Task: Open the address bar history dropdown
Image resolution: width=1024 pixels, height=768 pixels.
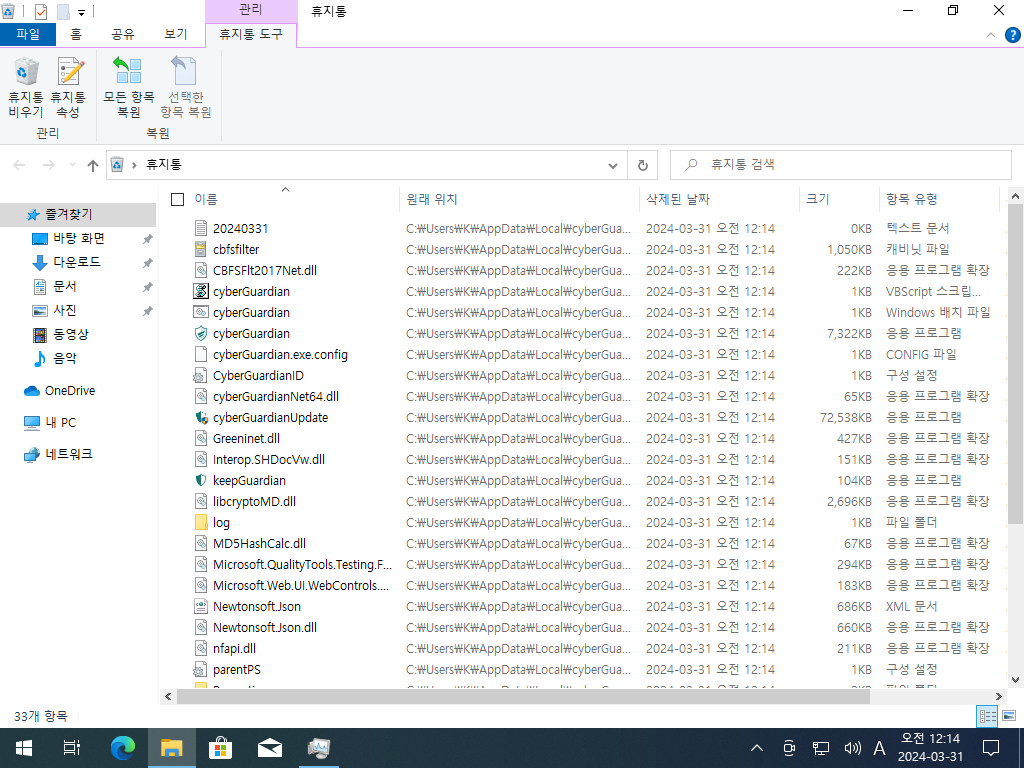Action: pos(613,165)
